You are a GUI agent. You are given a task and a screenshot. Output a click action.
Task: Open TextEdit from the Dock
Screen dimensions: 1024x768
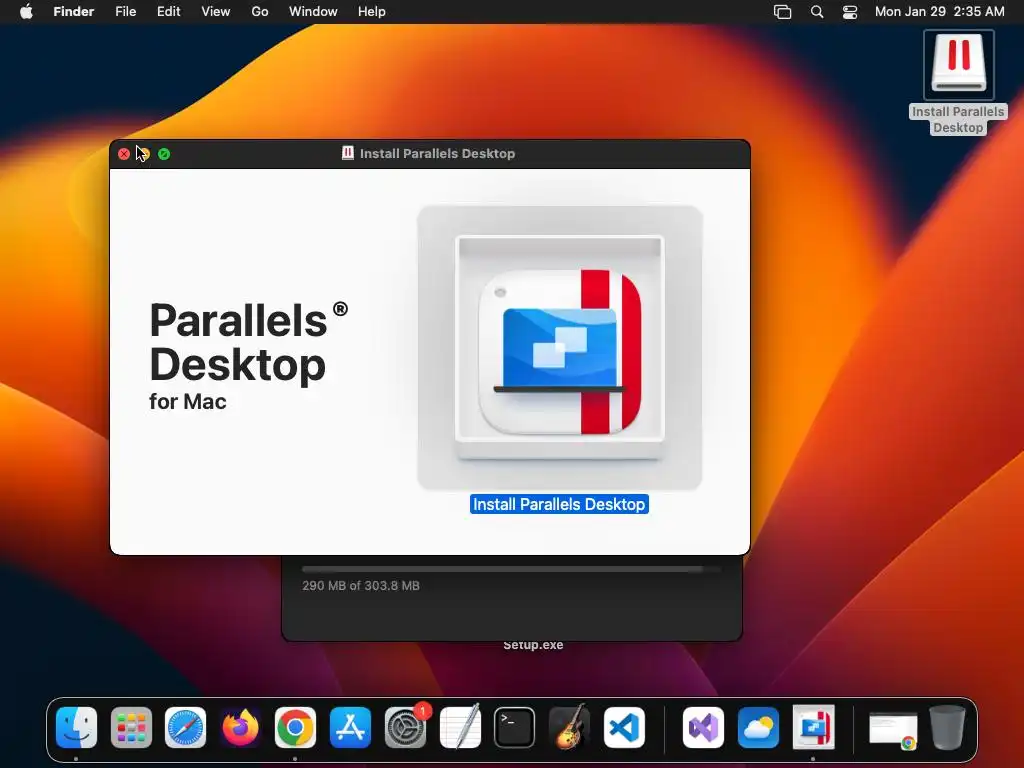tap(460, 728)
